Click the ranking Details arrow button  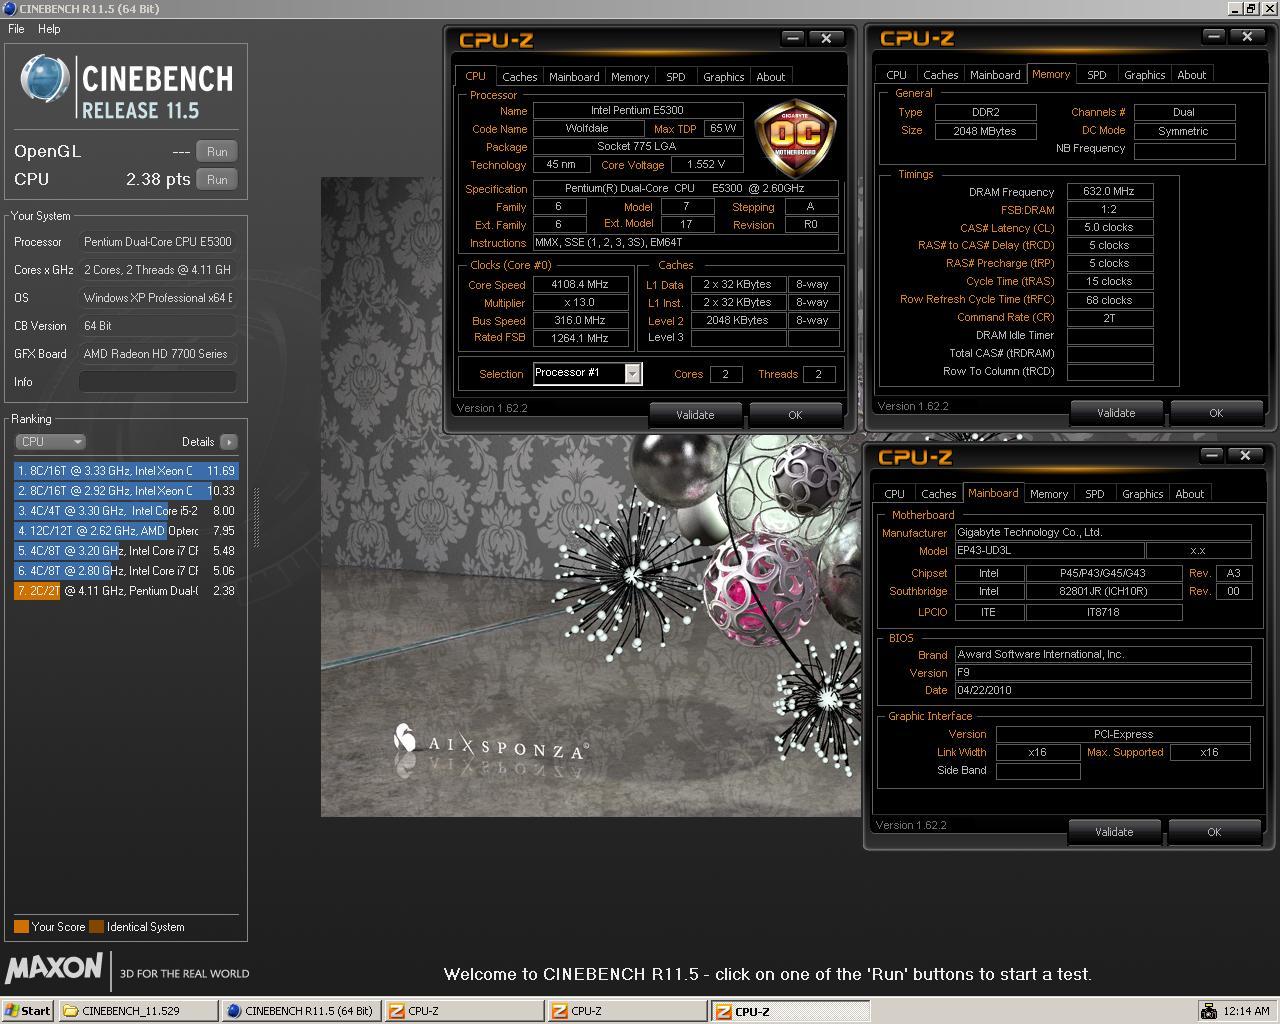(229, 442)
